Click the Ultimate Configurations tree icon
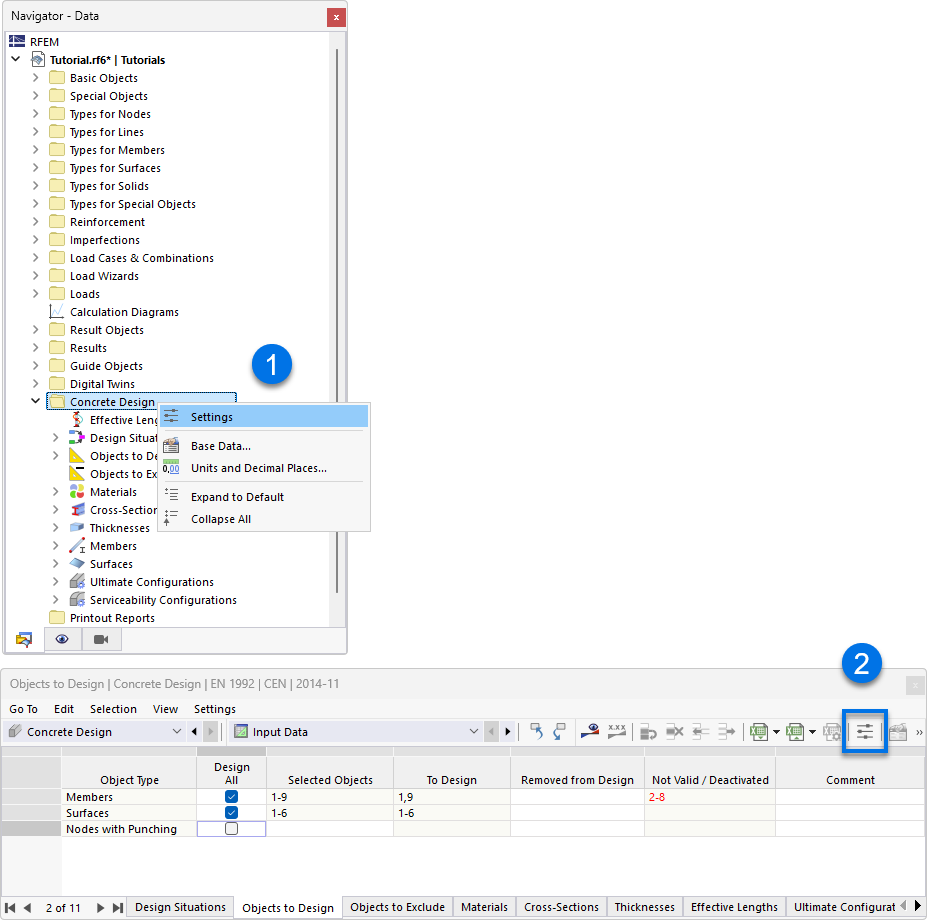Viewport: 927px width, 920px height. [77, 582]
